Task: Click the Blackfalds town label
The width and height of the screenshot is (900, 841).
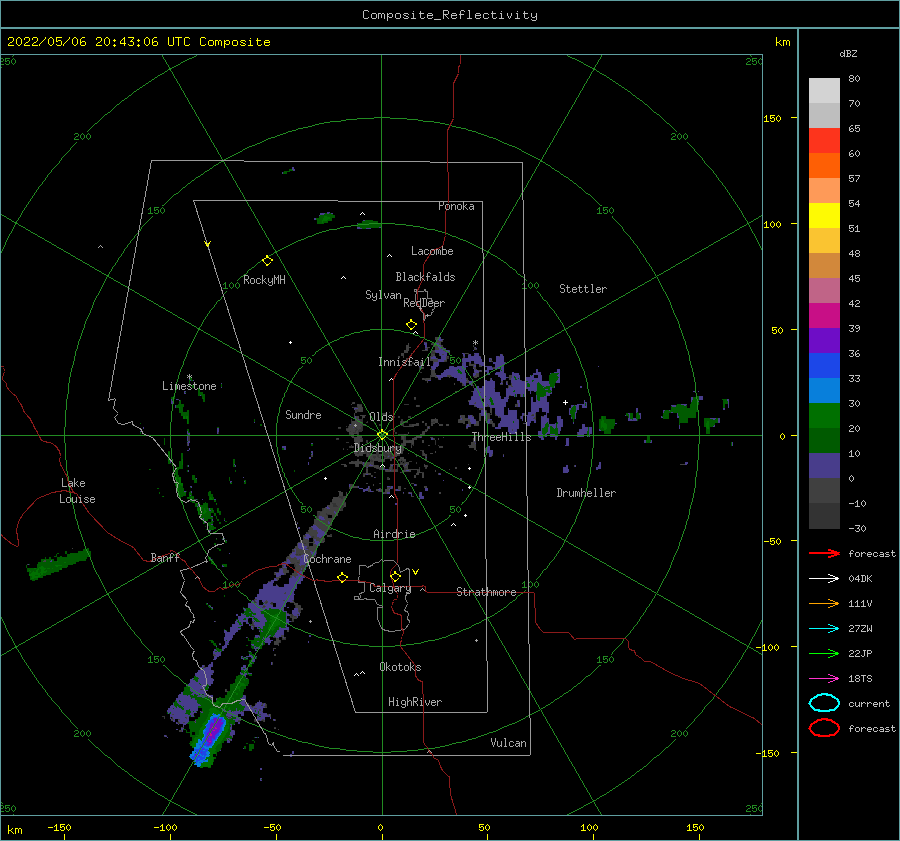Action: [425, 277]
